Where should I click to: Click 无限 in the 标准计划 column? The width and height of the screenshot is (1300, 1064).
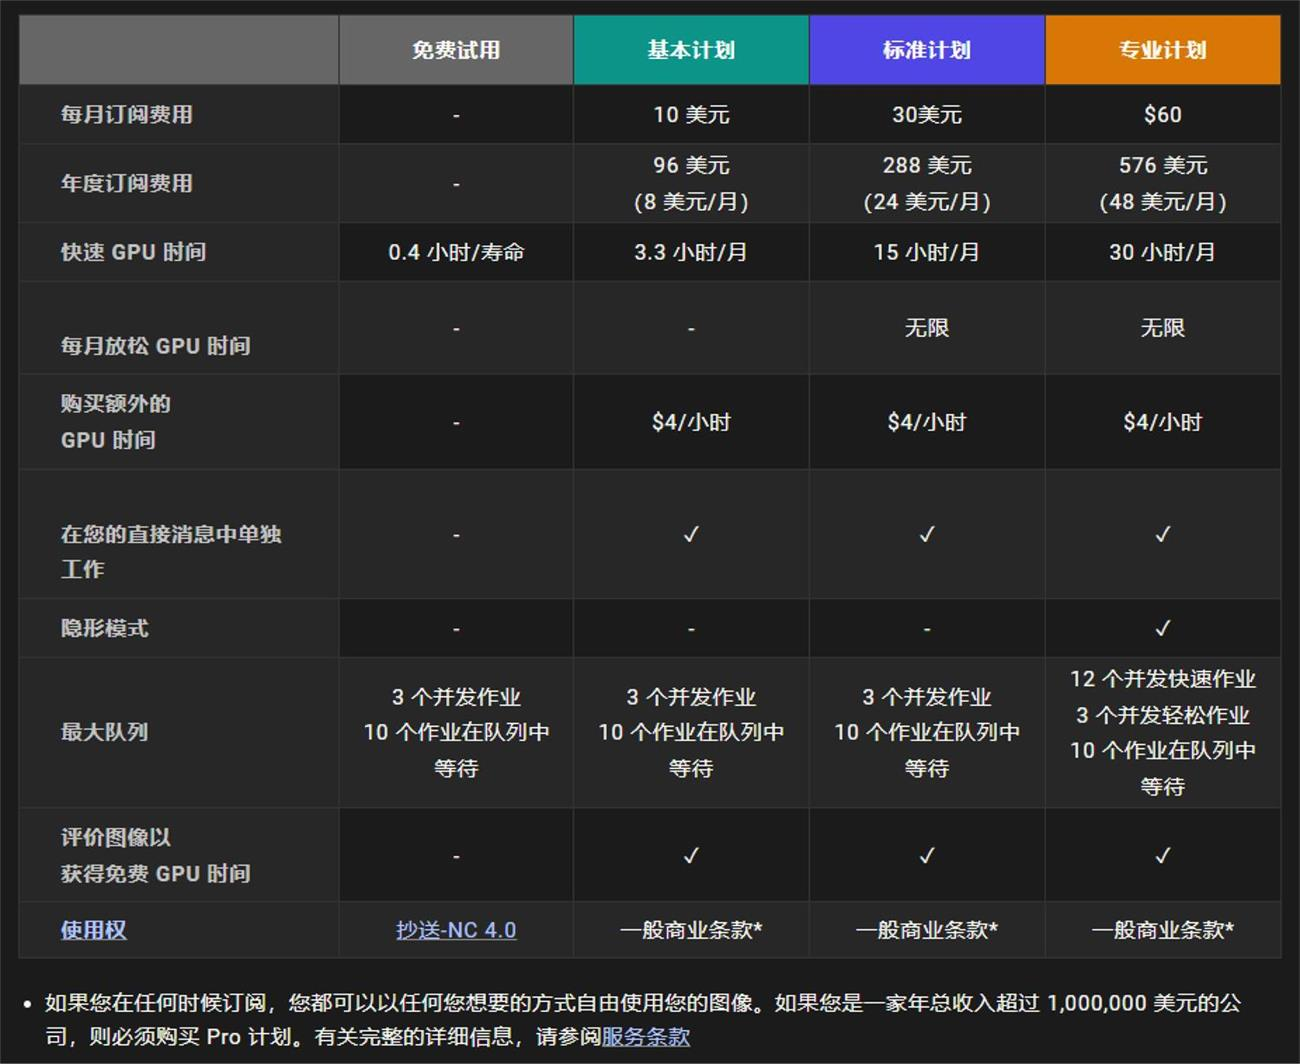point(927,328)
